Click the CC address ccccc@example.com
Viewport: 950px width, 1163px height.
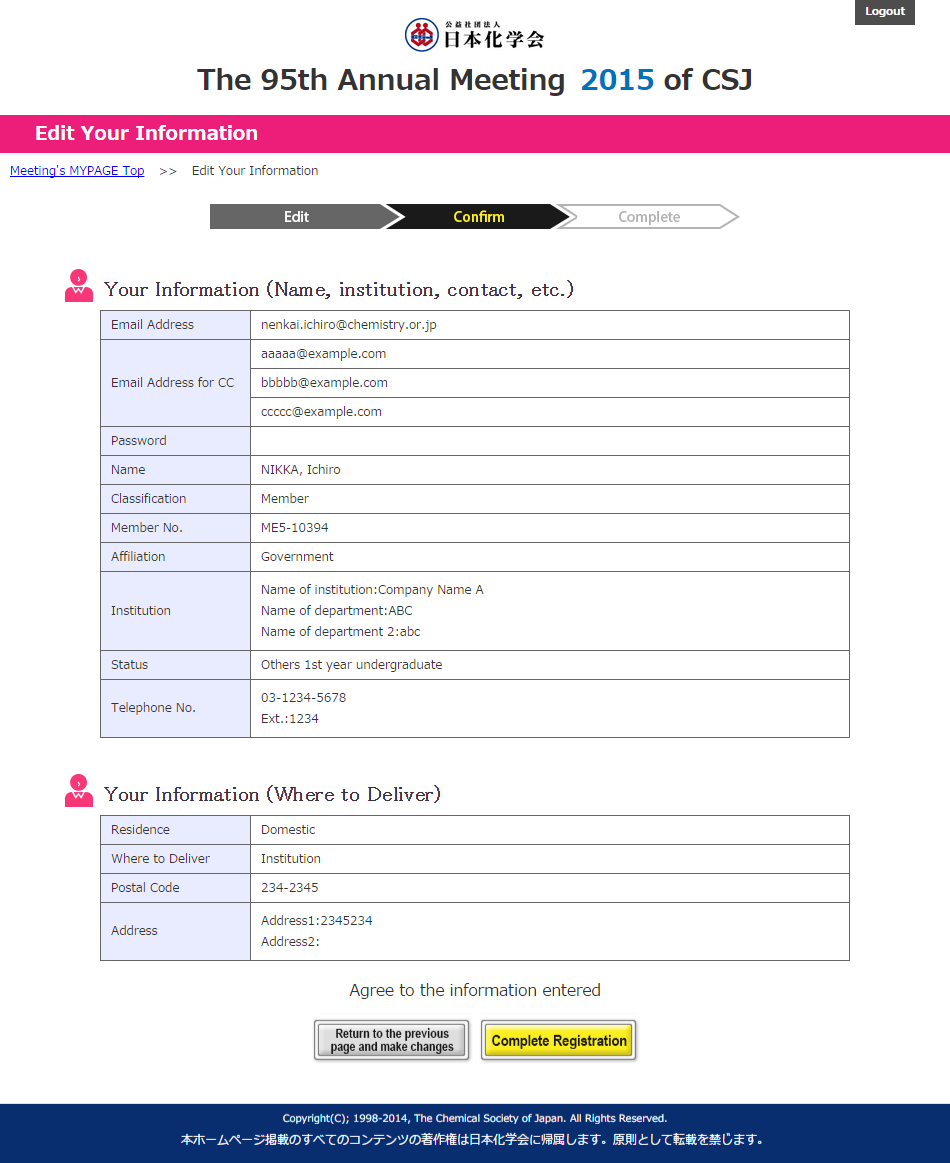[321, 412]
